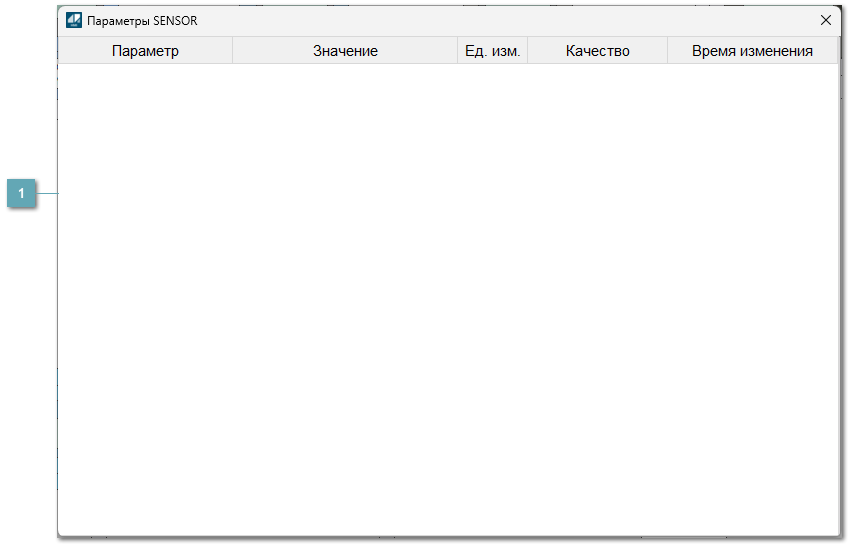The image size is (852, 548).
Task: Click the Параметры SENSOR title bar text
Action: [142, 21]
